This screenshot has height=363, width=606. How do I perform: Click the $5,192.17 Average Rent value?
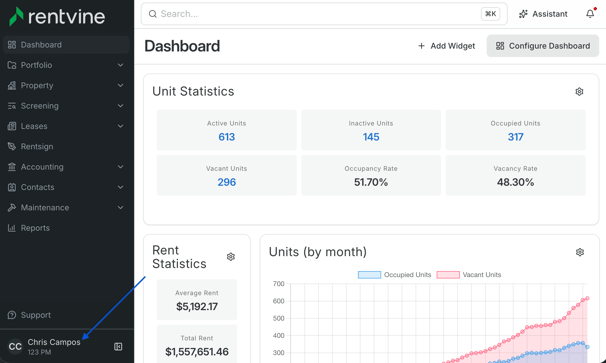pyautogui.click(x=197, y=307)
